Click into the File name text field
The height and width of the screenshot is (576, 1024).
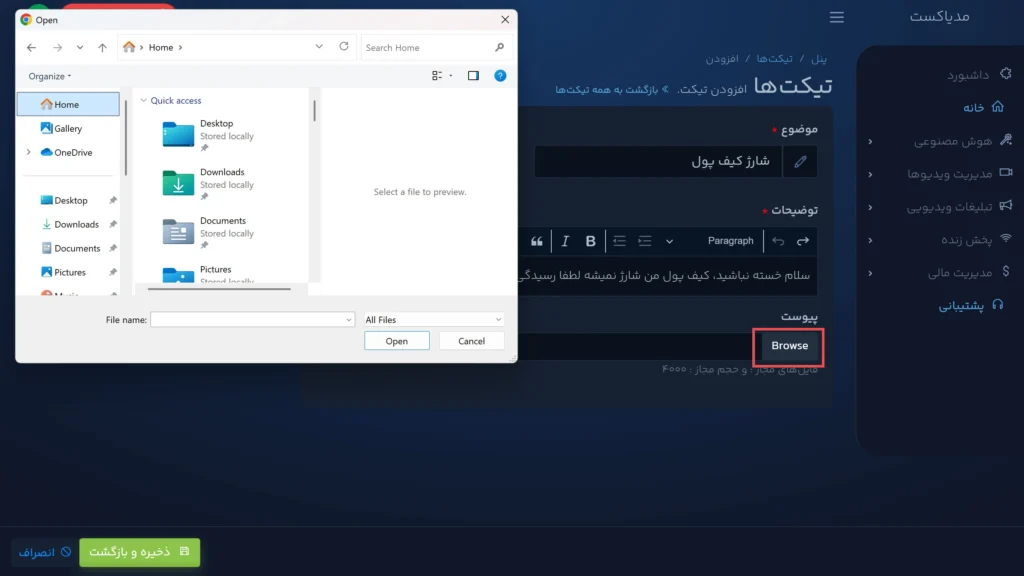250,320
